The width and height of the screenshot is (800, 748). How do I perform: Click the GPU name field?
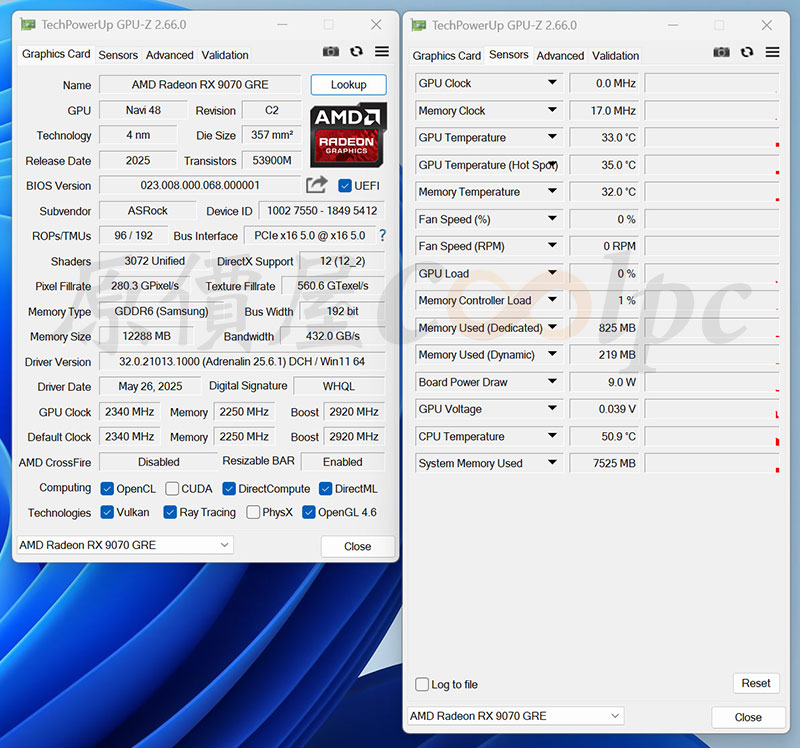[x=200, y=85]
